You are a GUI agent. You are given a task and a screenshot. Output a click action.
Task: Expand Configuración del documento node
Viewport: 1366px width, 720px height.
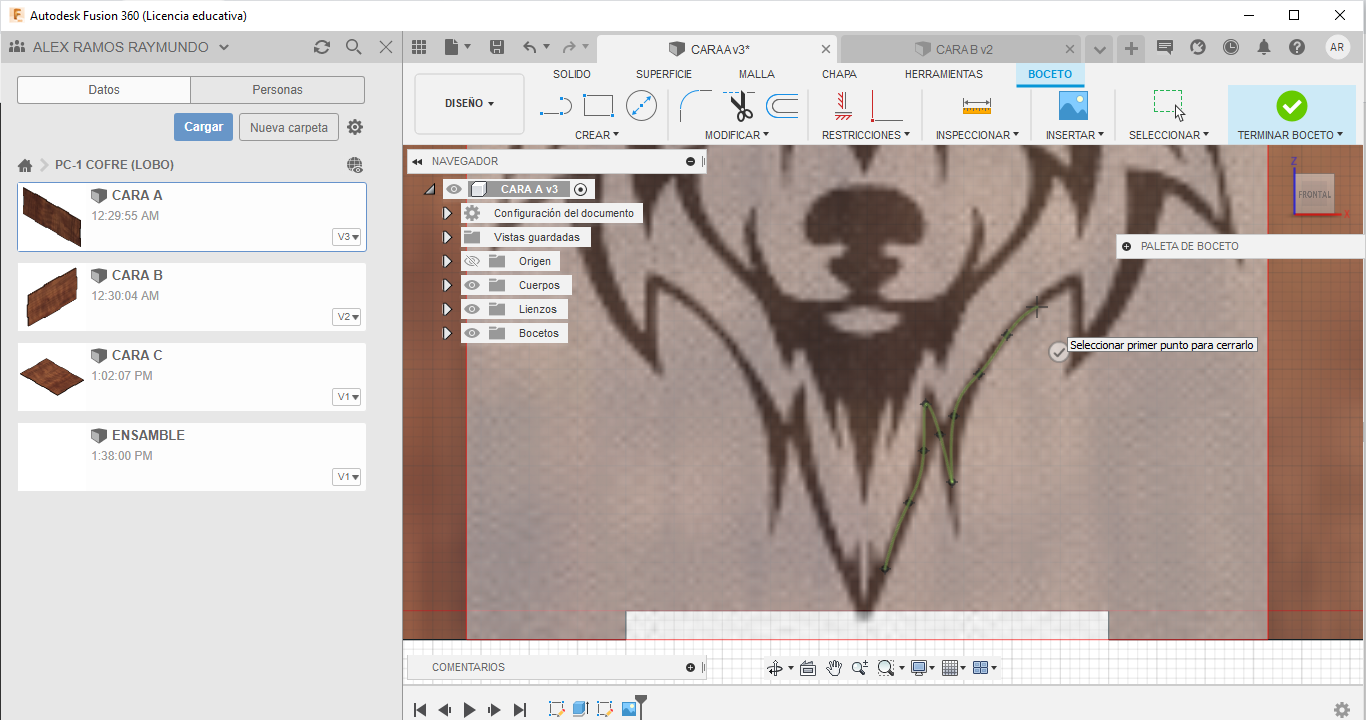(448, 213)
